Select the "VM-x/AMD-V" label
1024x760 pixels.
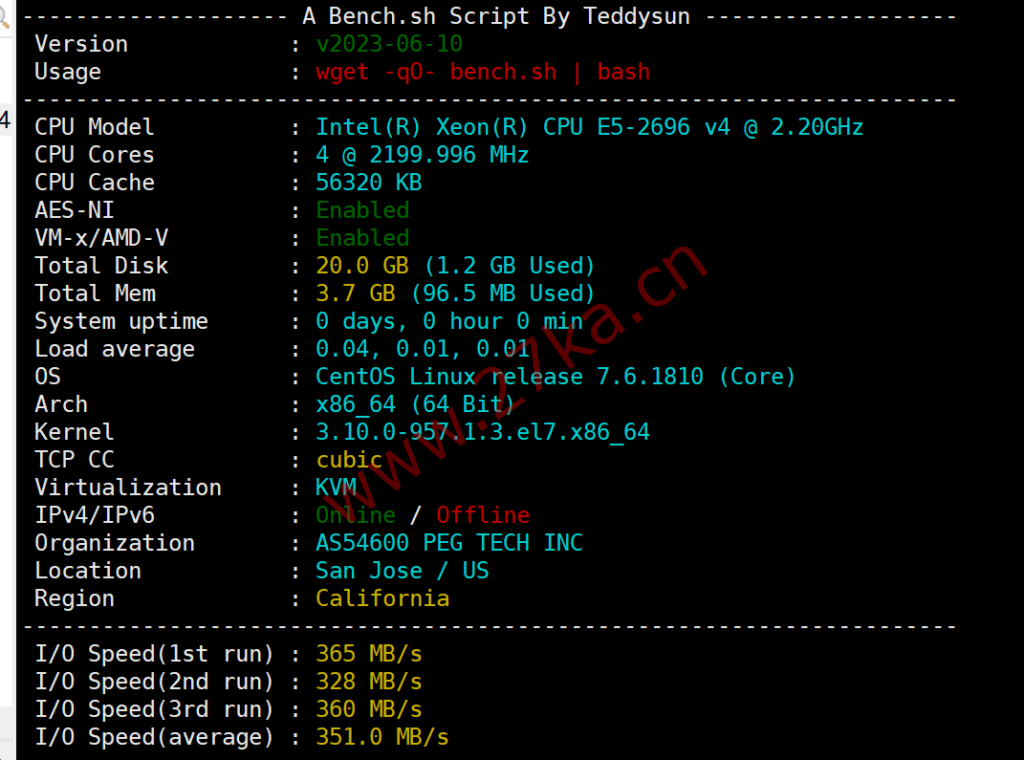tap(101, 238)
